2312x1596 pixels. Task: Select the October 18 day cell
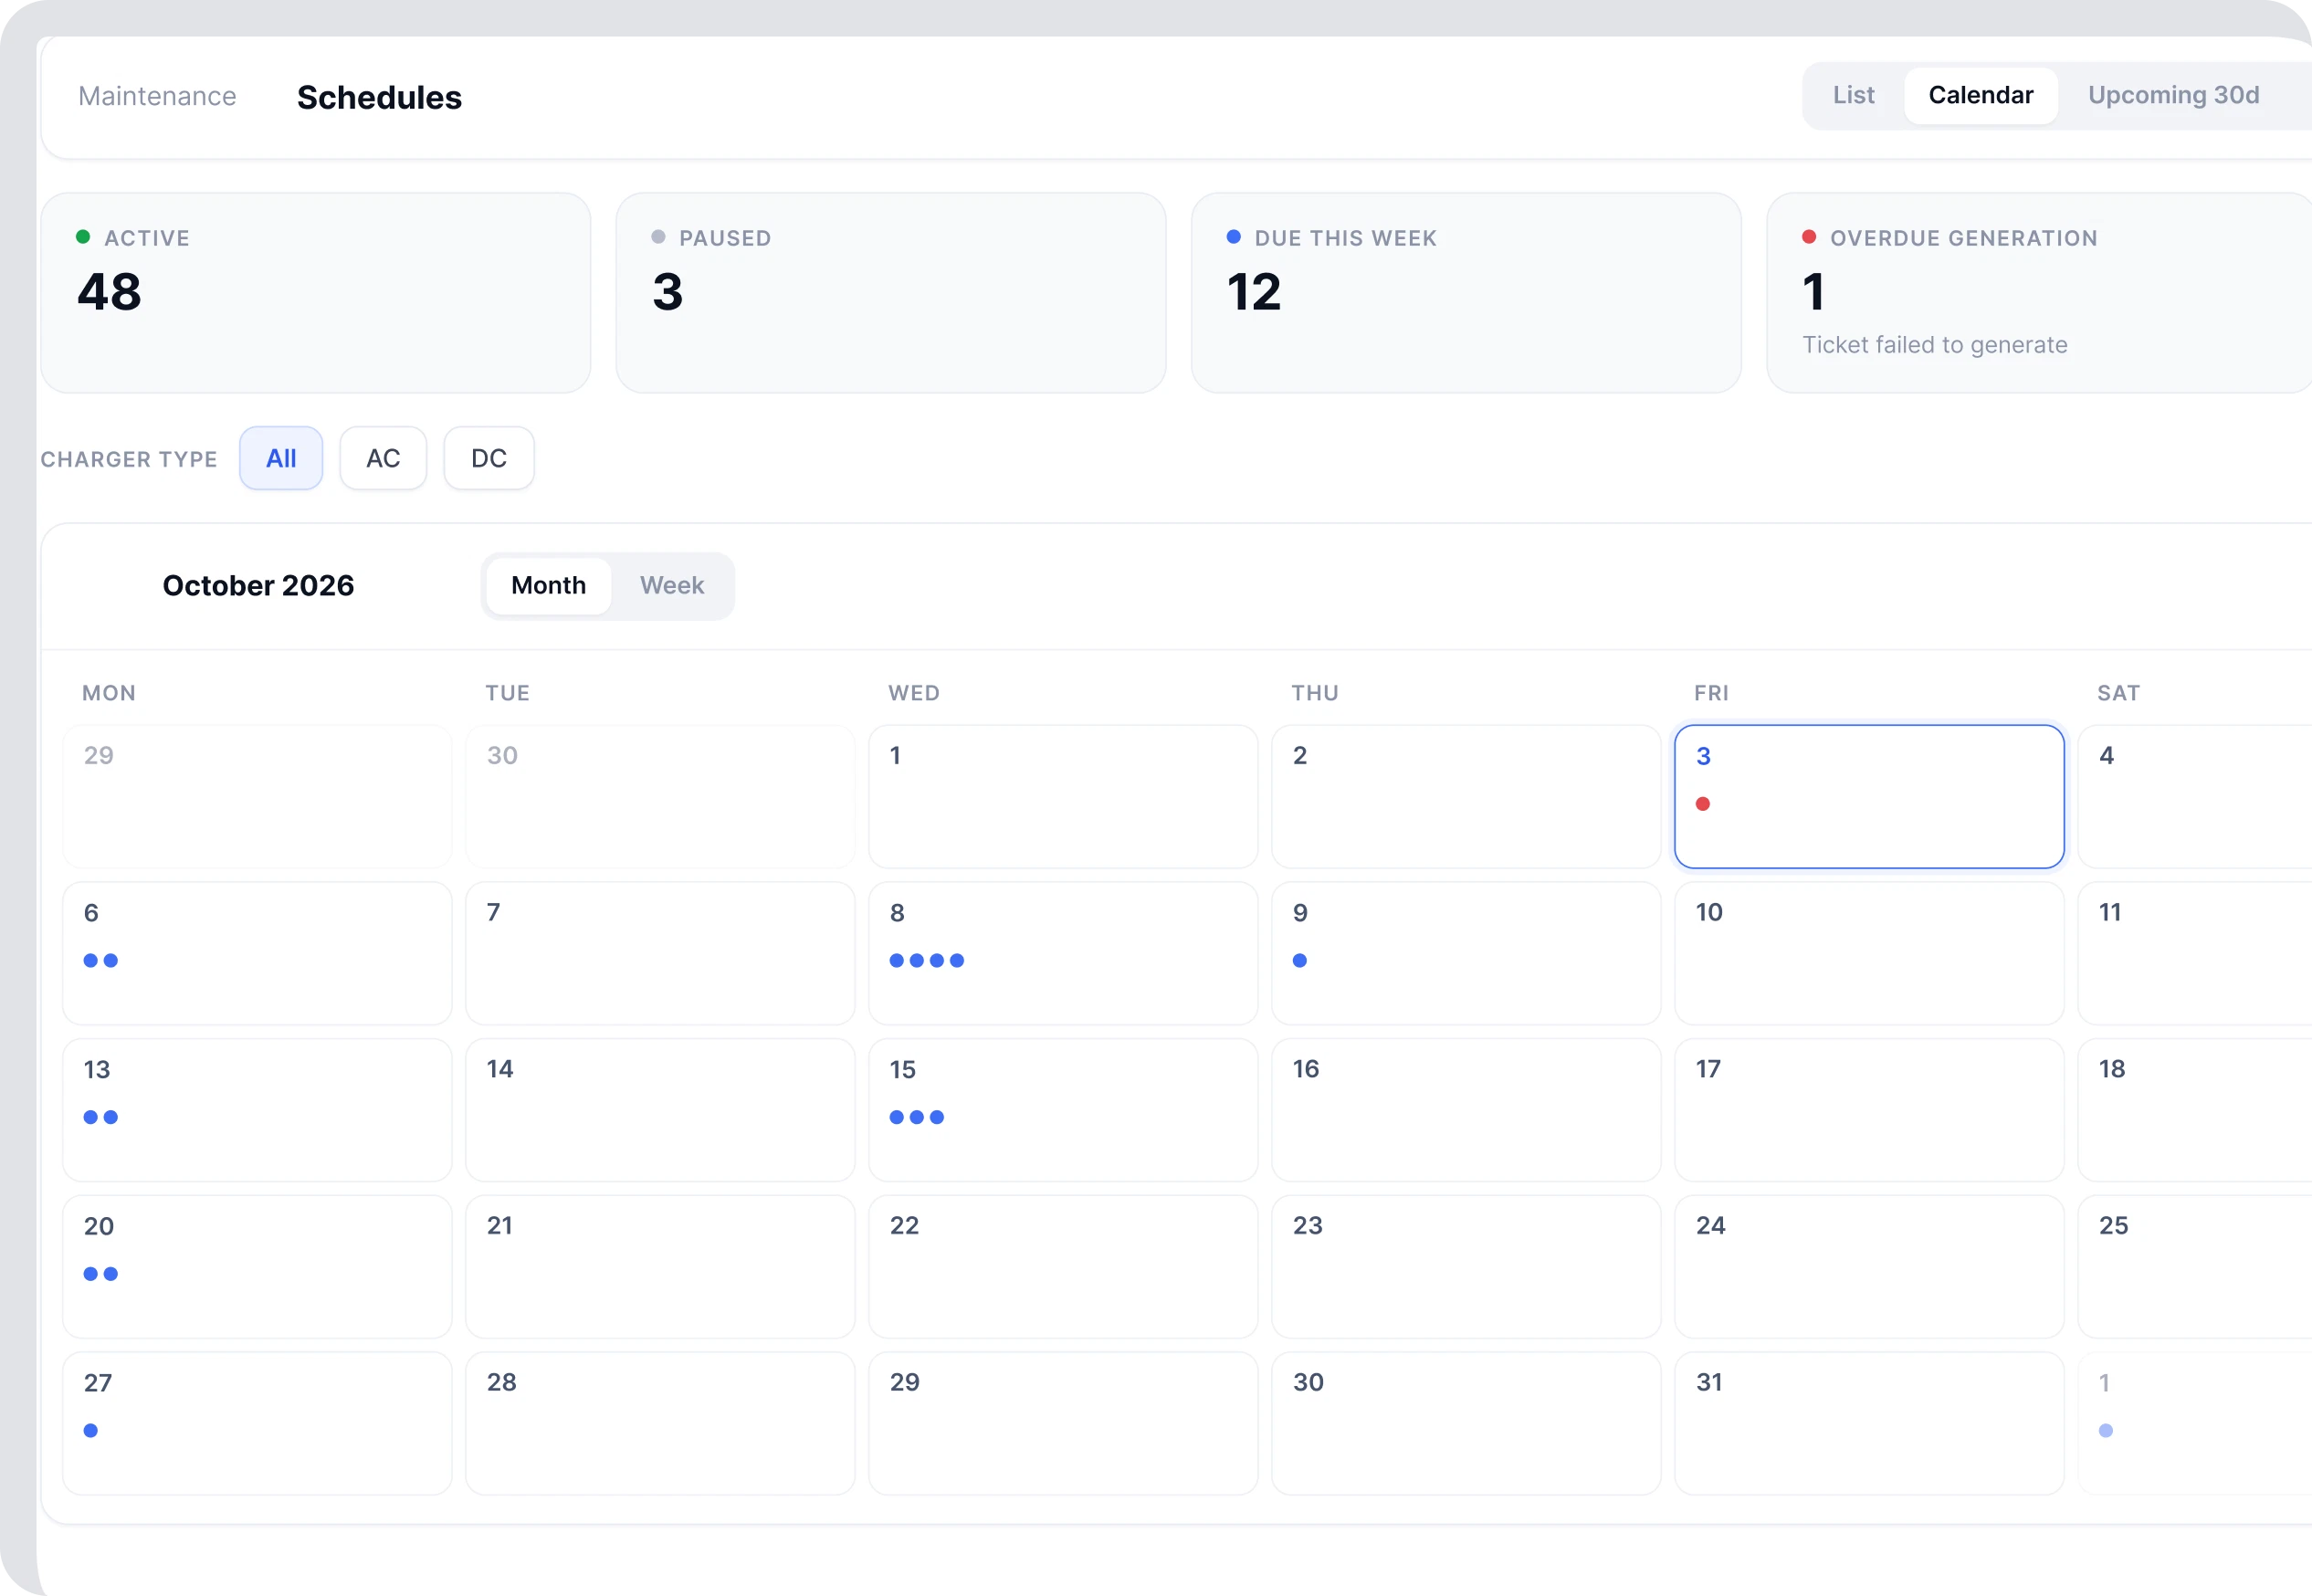(x=2195, y=1110)
